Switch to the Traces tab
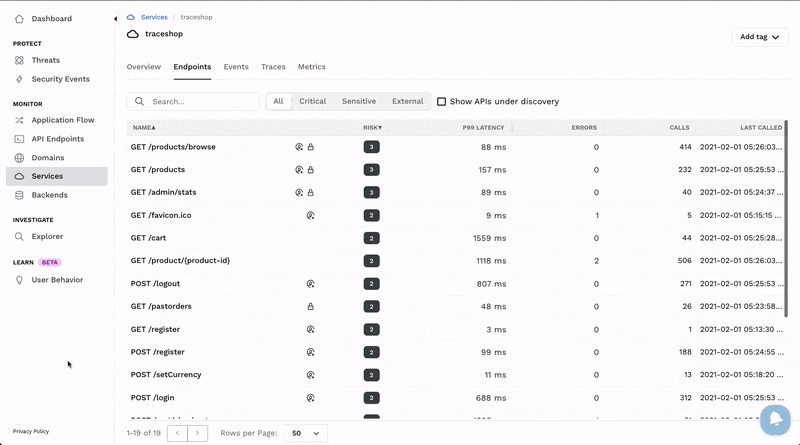The height and width of the screenshot is (445, 800). click(273, 67)
